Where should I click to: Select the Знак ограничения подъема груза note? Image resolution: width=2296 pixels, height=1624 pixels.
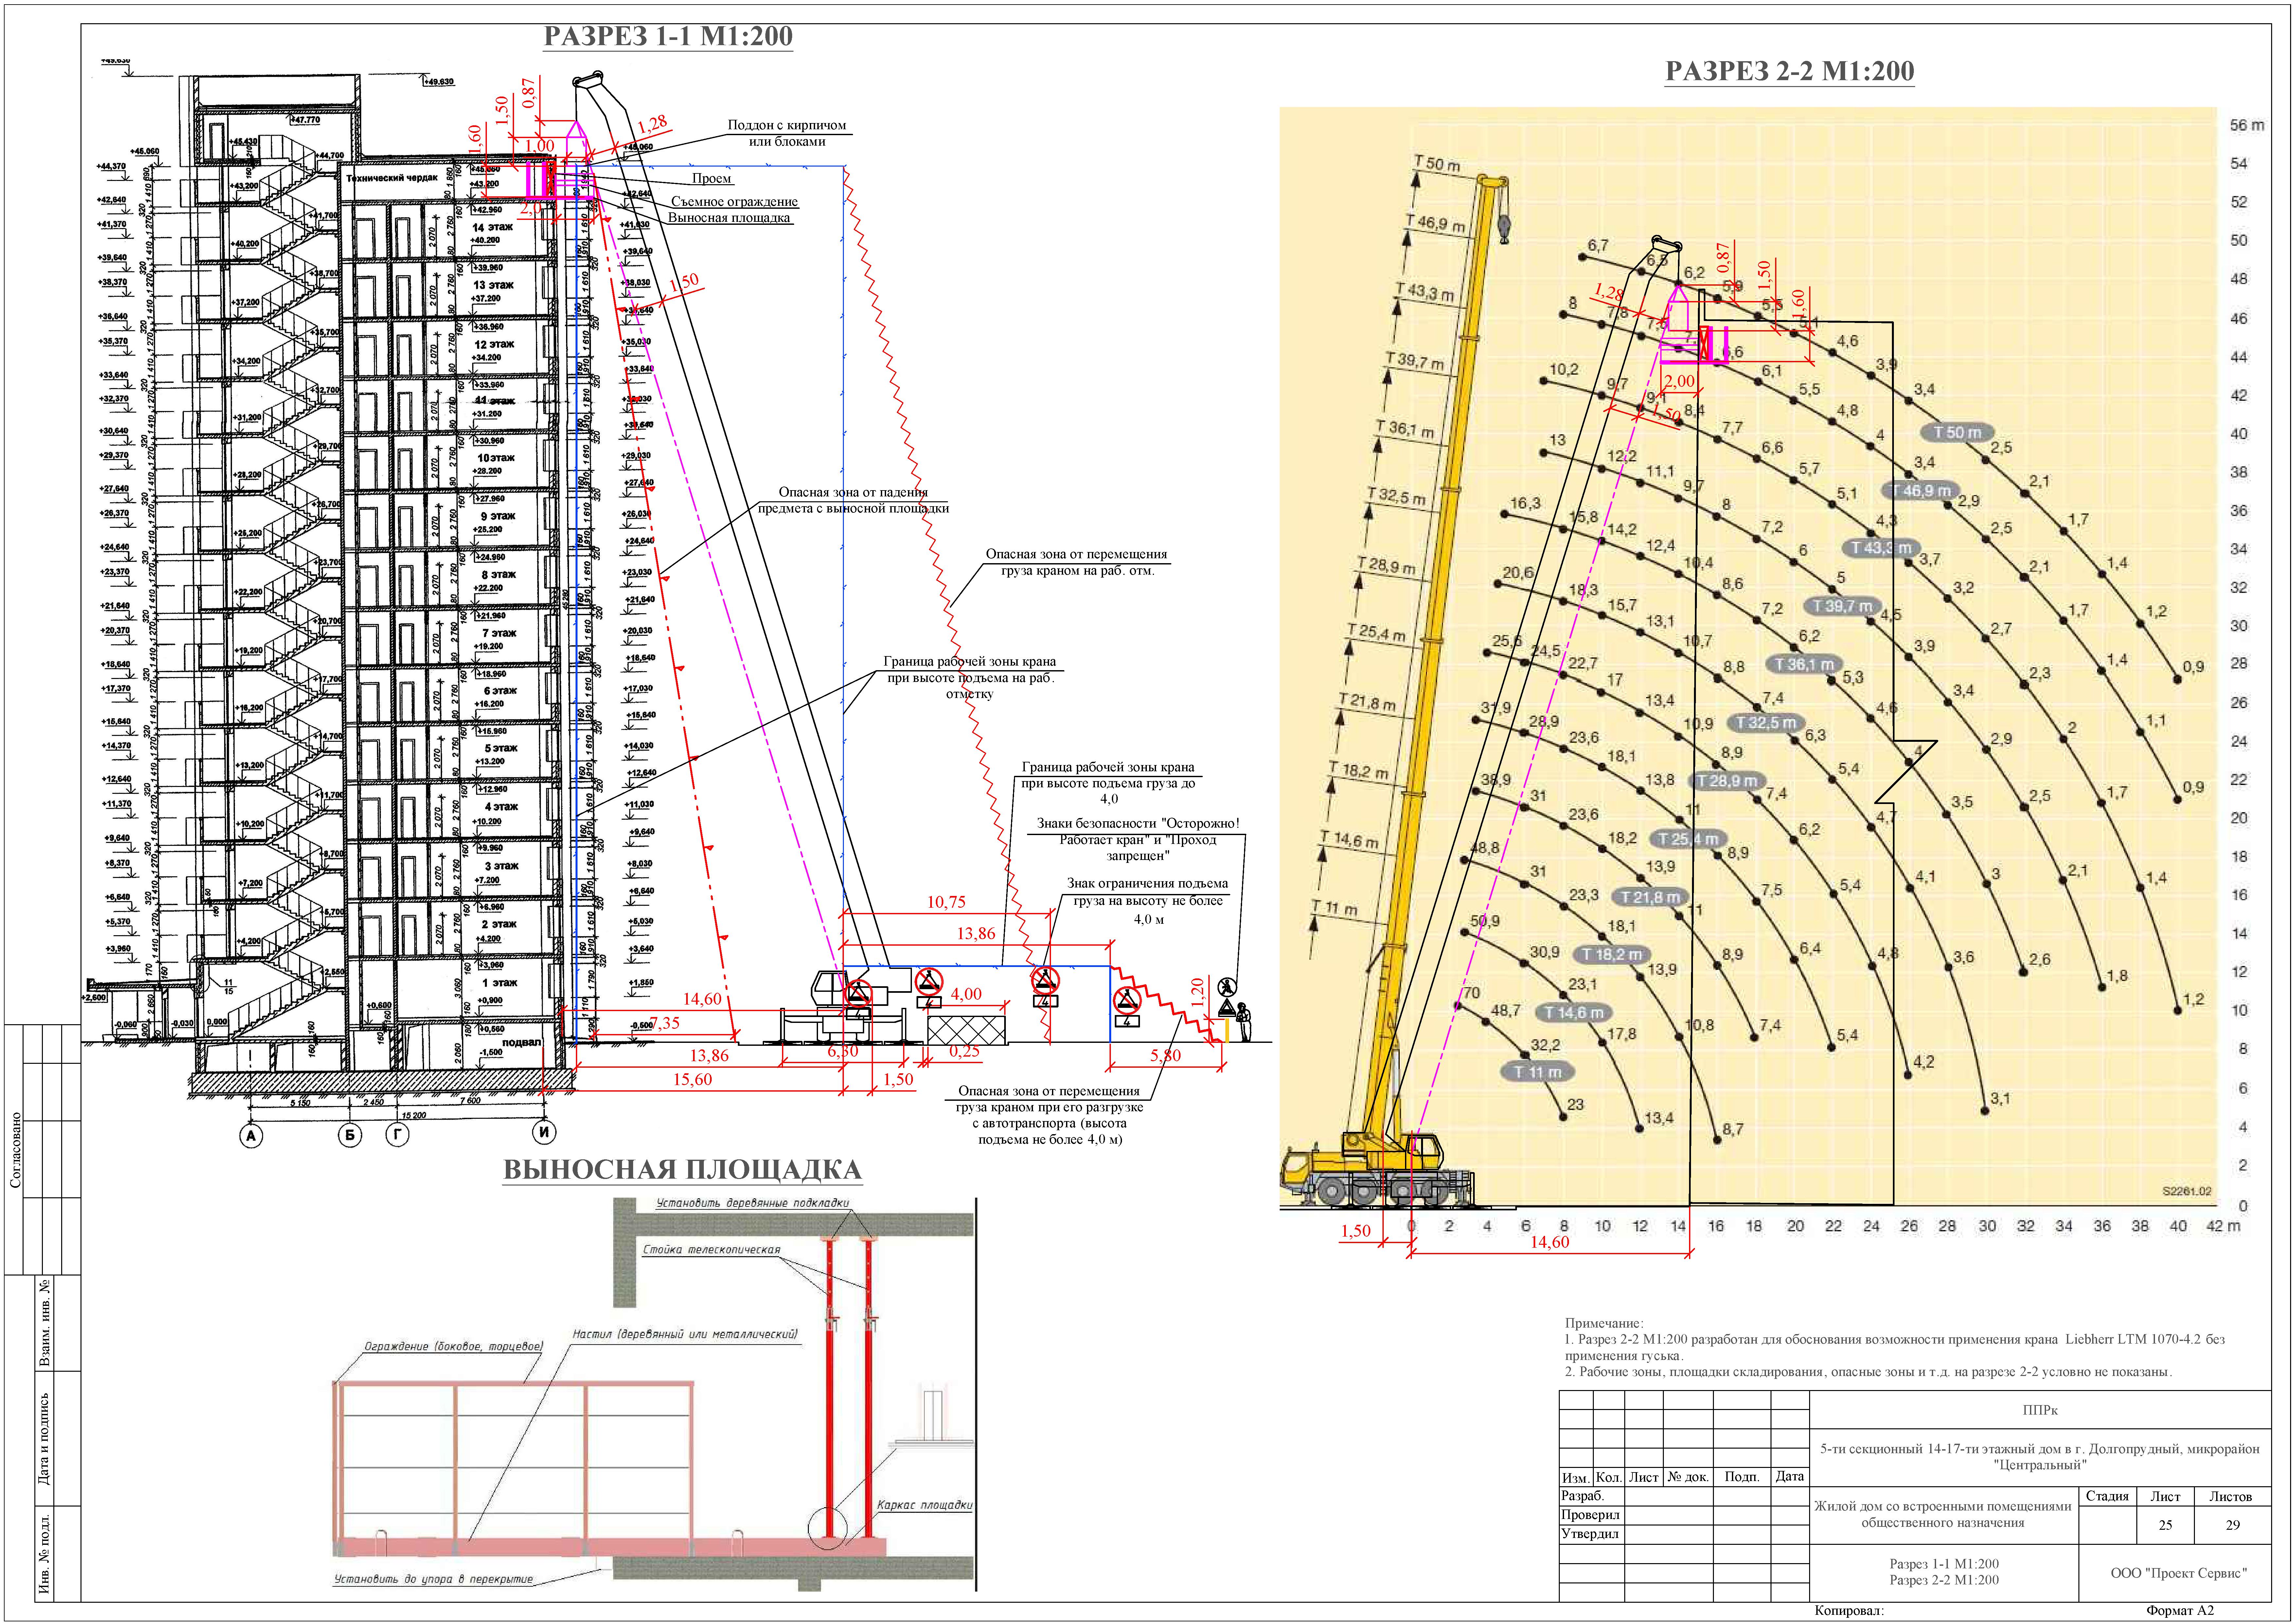pyautogui.click(x=1148, y=901)
